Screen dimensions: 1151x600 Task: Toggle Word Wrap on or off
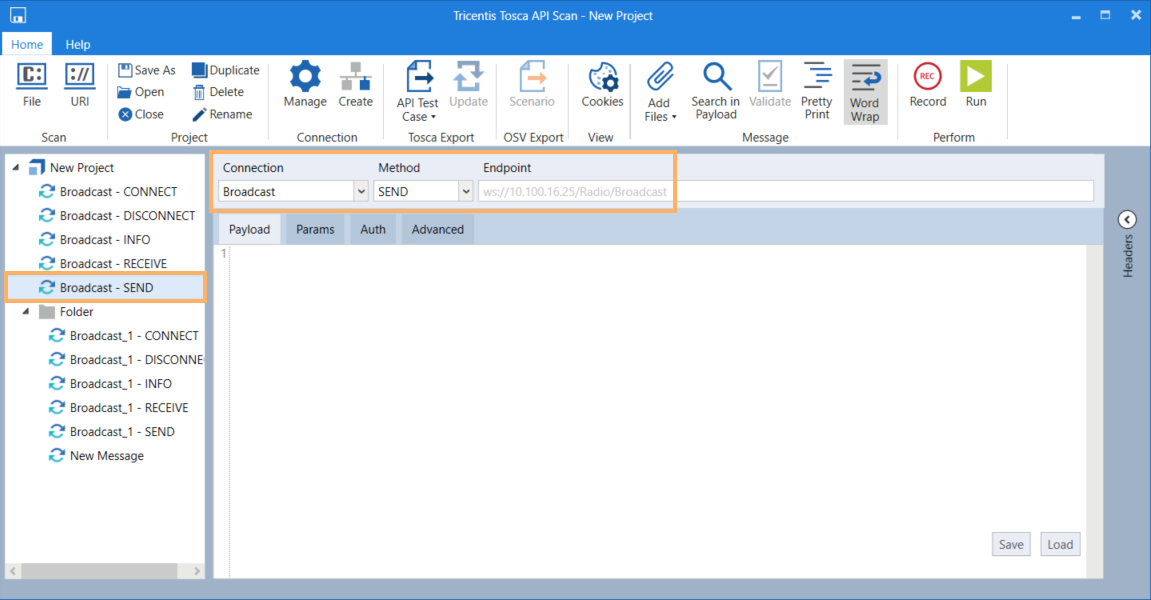[864, 90]
